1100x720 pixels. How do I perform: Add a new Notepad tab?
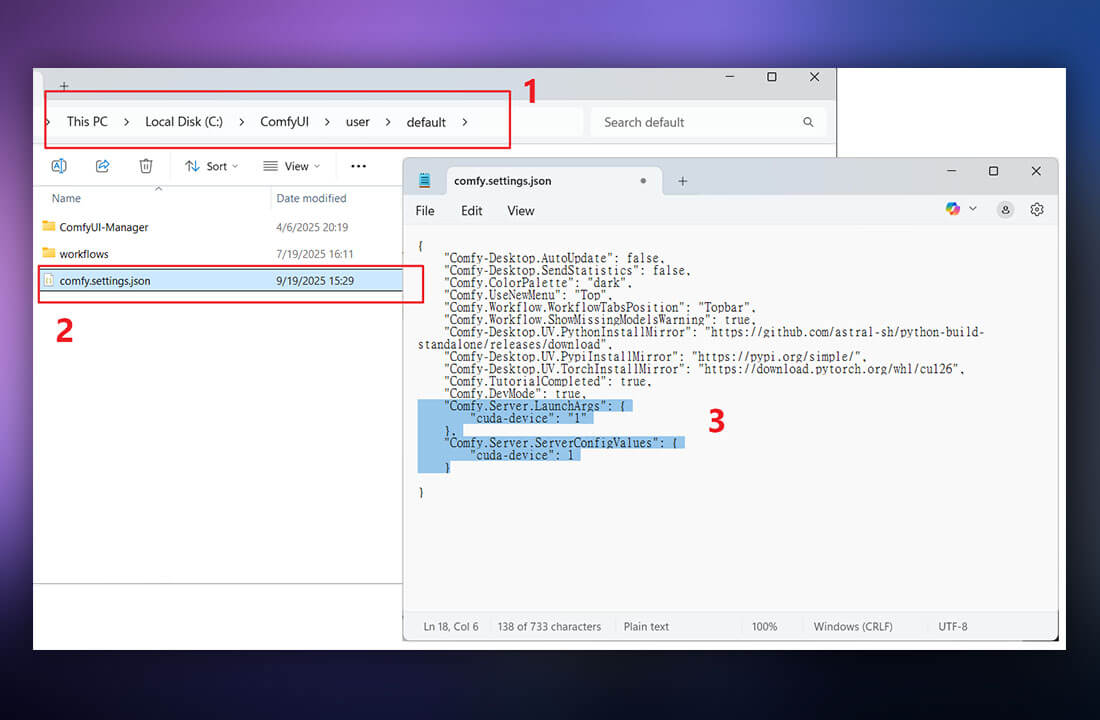pyautogui.click(x=683, y=181)
